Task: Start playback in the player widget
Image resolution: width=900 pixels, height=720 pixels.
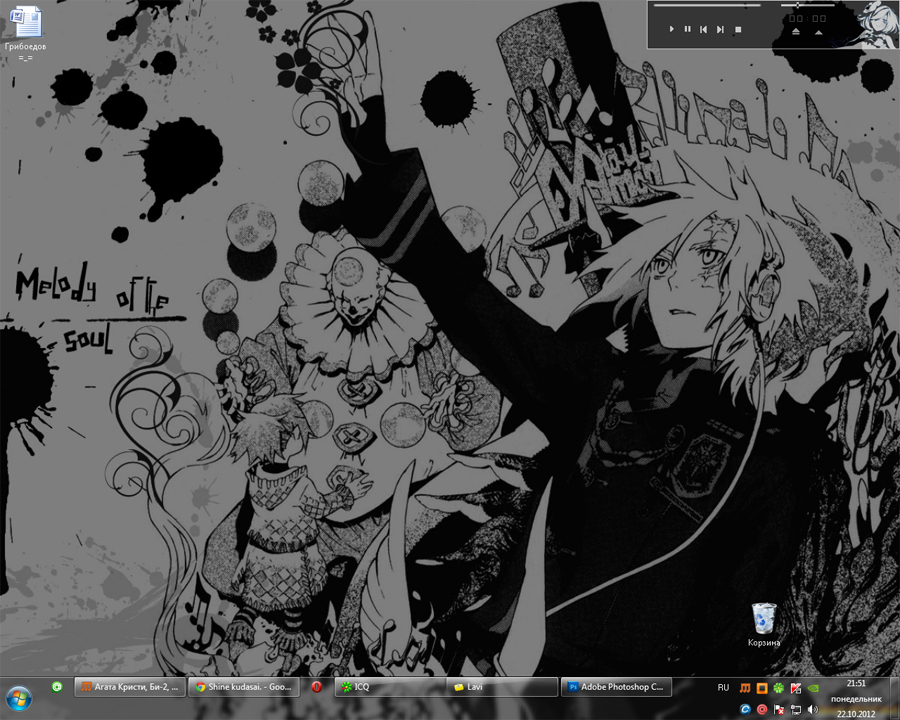Action: 672,29
